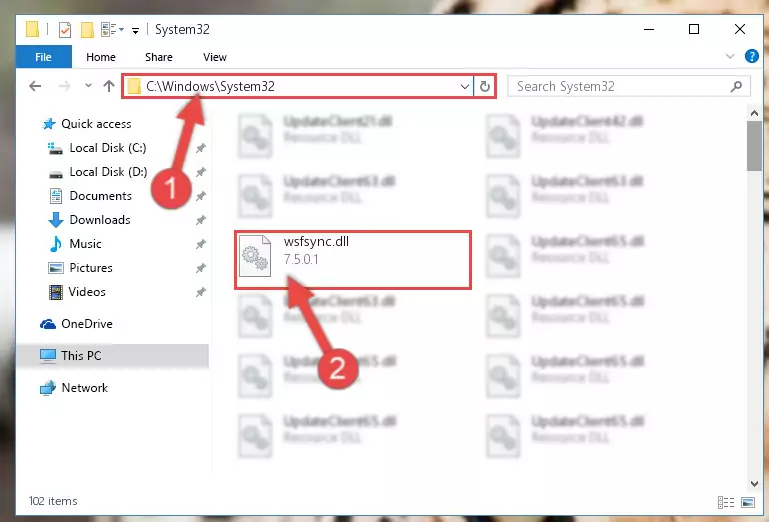The image size is (769, 522).
Task: Click the Downloads blue arrow icon
Action: tap(56, 220)
